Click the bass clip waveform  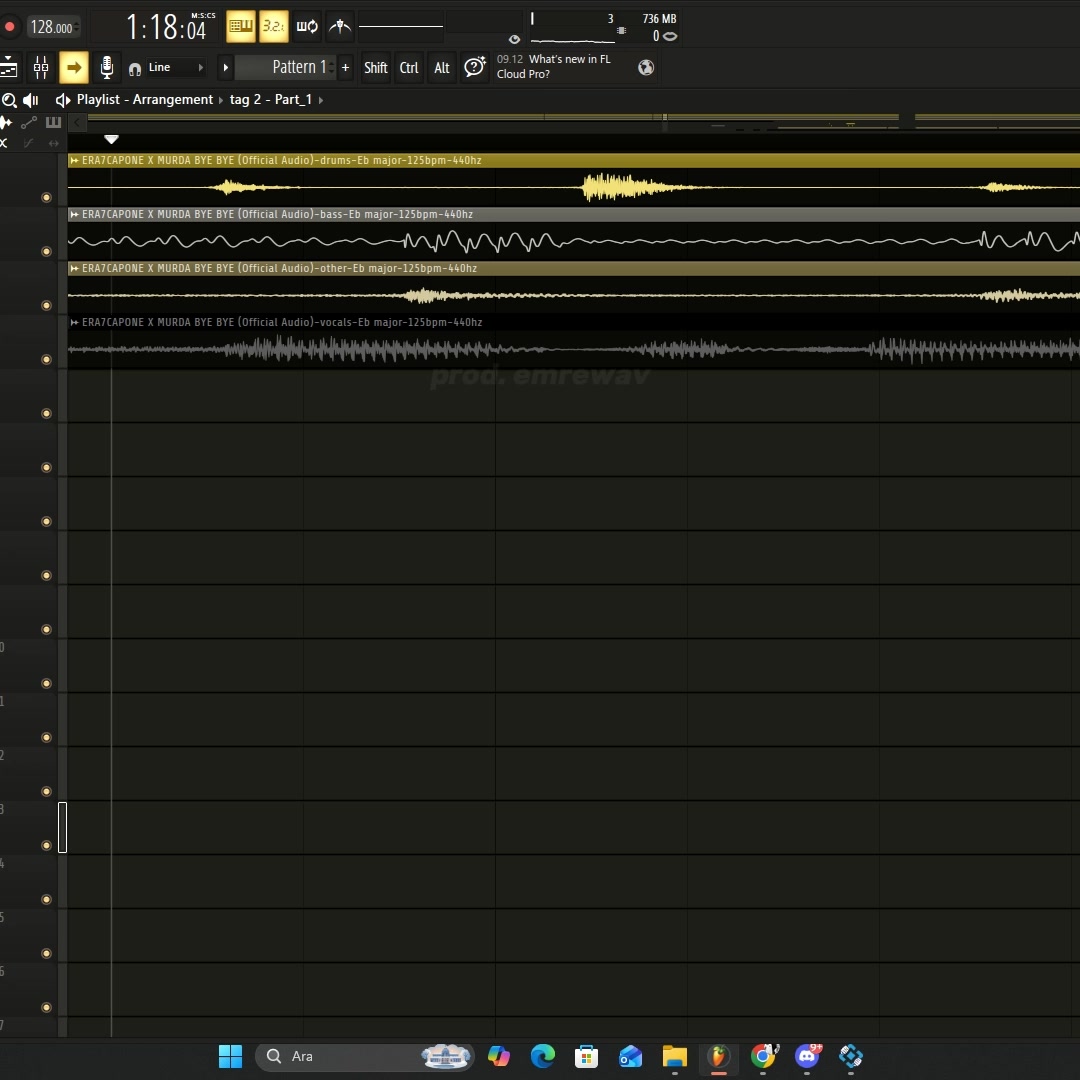point(574,241)
